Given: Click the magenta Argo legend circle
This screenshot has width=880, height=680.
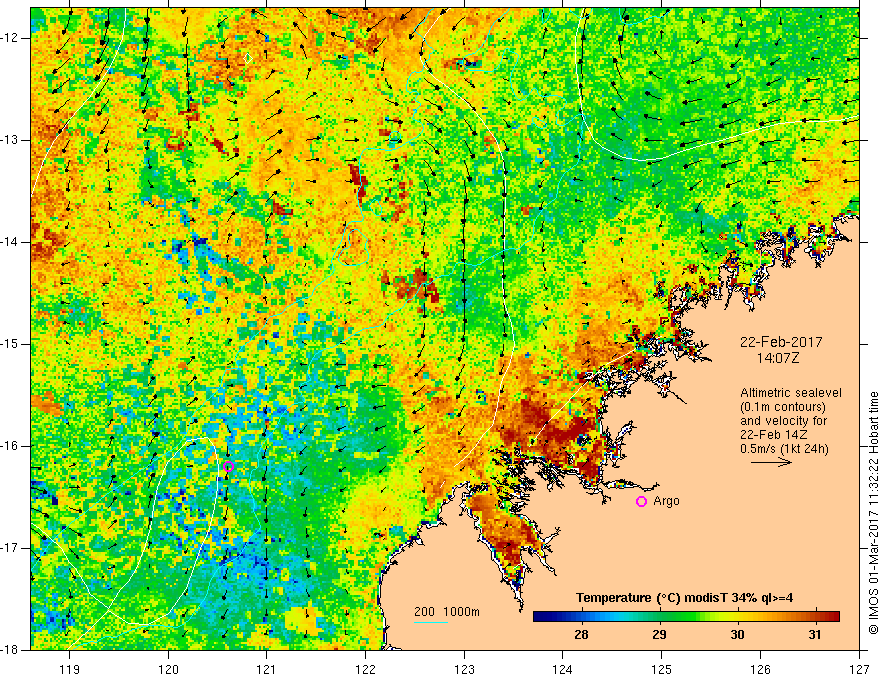Looking at the screenshot, I should click(641, 501).
